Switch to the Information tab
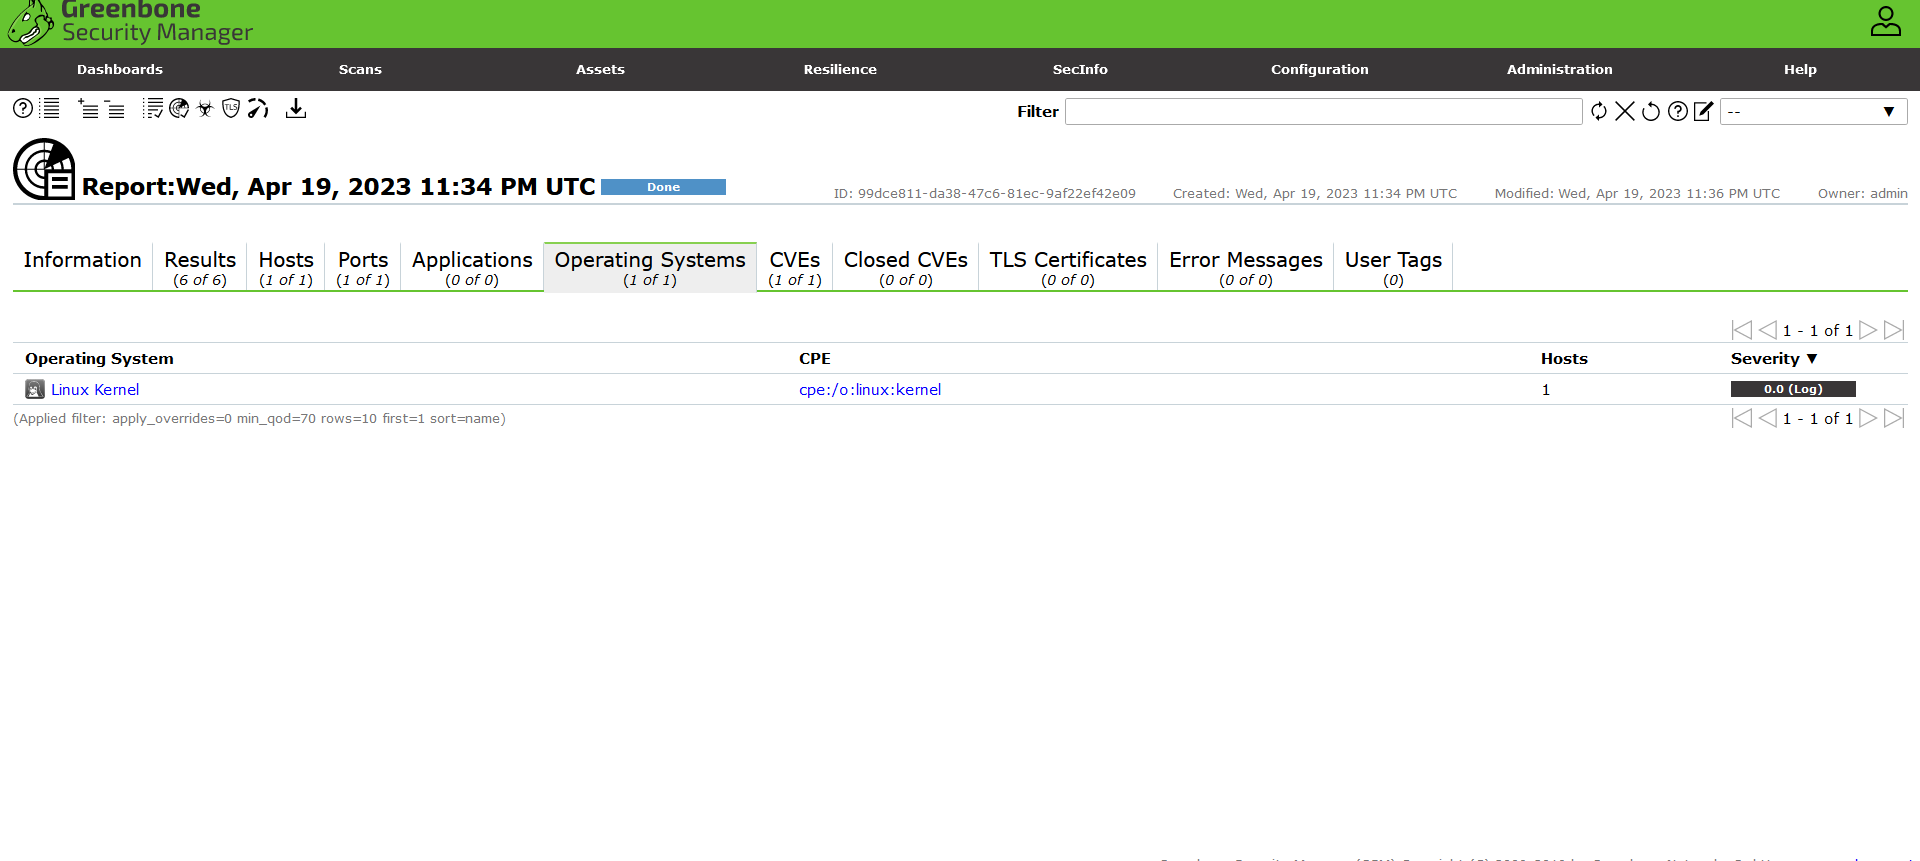 [x=83, y=267]
